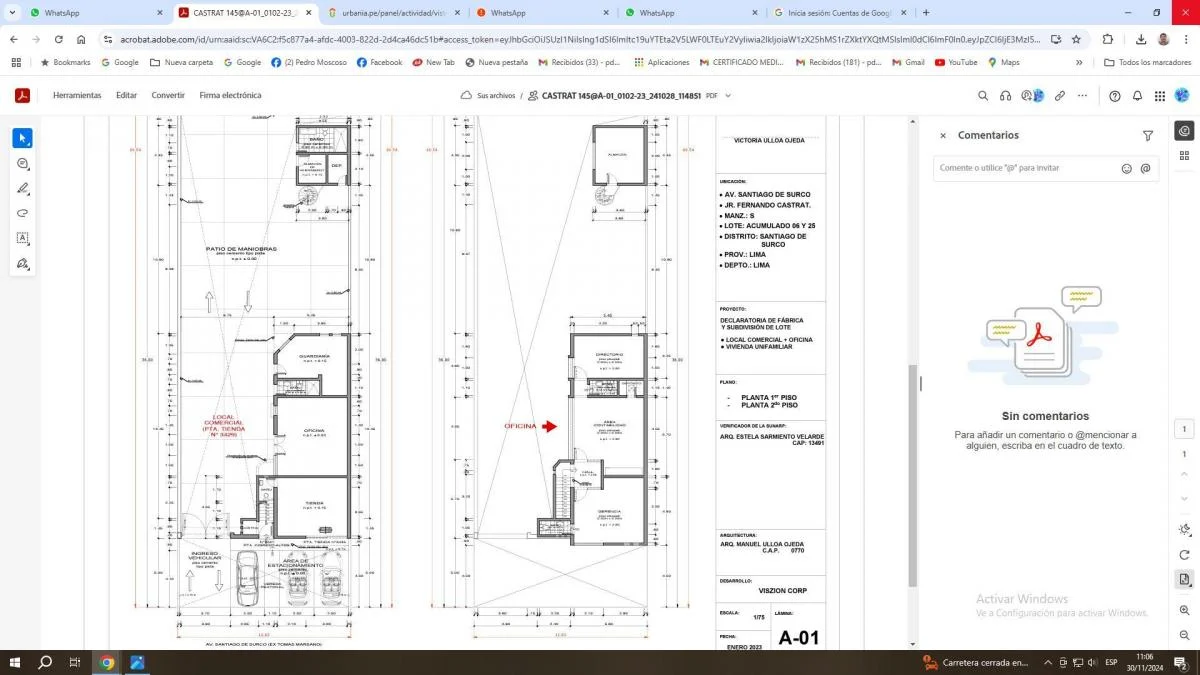Open the browser extensions puzzle icon
The width and height of the screenshot is (1200, 675).
(1108, 39)
